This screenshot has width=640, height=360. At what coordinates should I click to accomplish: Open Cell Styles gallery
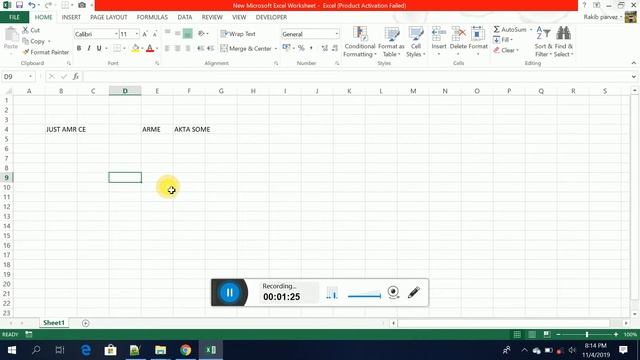(x=416, y=42)
